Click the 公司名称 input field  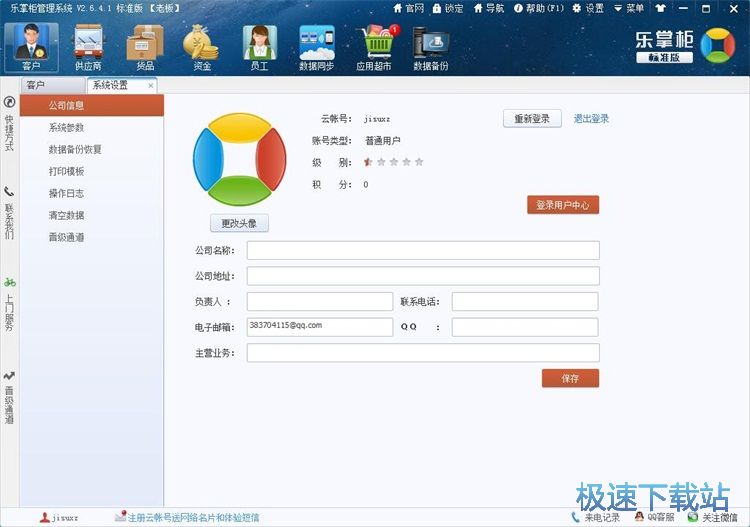pyautogui.click(x=423, y=250)
